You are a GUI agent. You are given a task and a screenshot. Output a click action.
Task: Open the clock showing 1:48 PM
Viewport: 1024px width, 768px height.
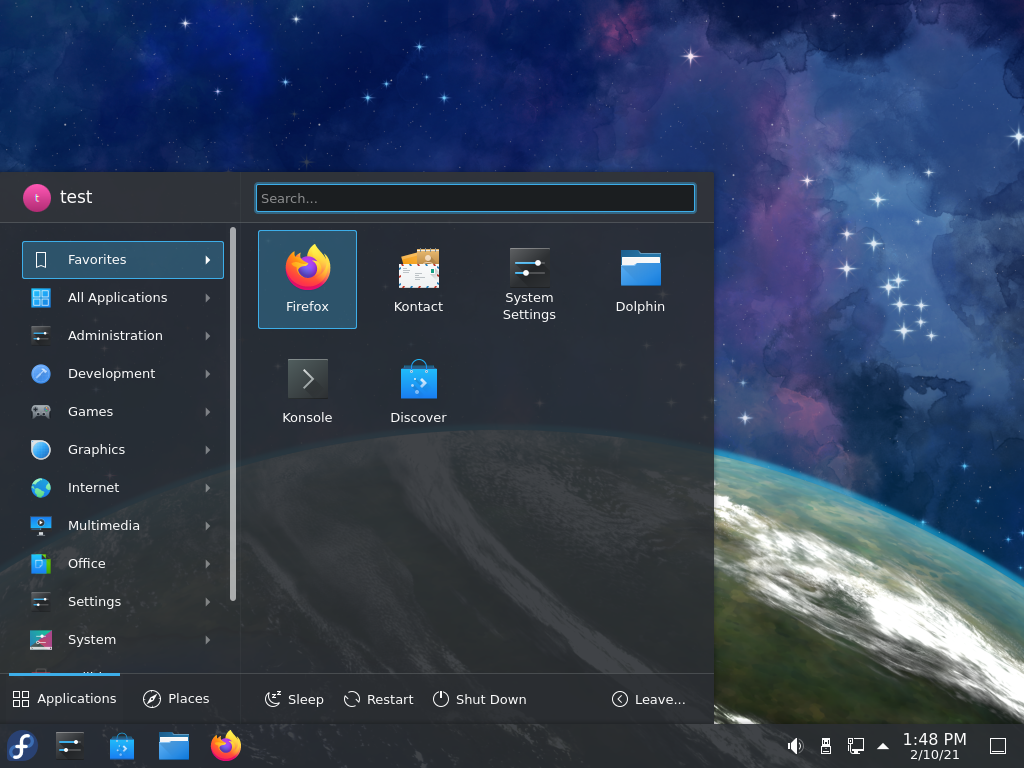coord(935,746)
